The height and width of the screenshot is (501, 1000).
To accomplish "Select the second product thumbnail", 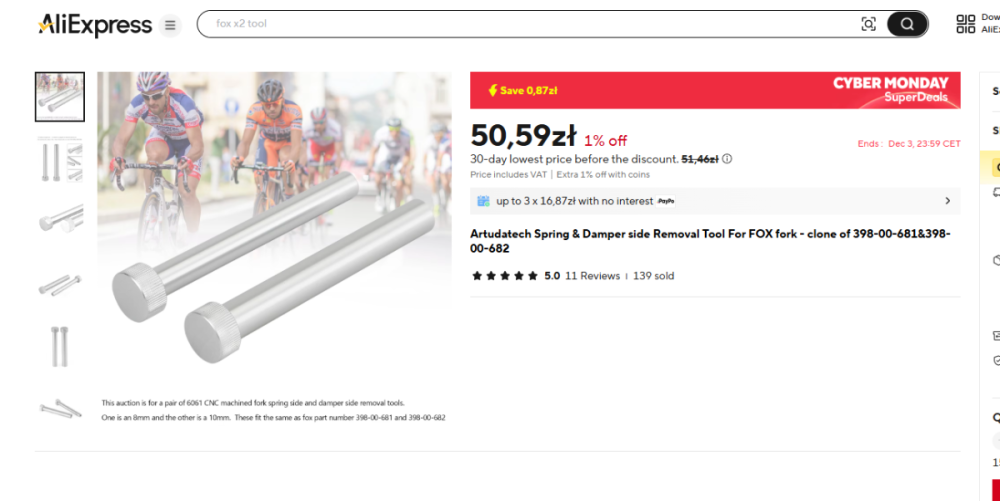I will coord(60,160).
